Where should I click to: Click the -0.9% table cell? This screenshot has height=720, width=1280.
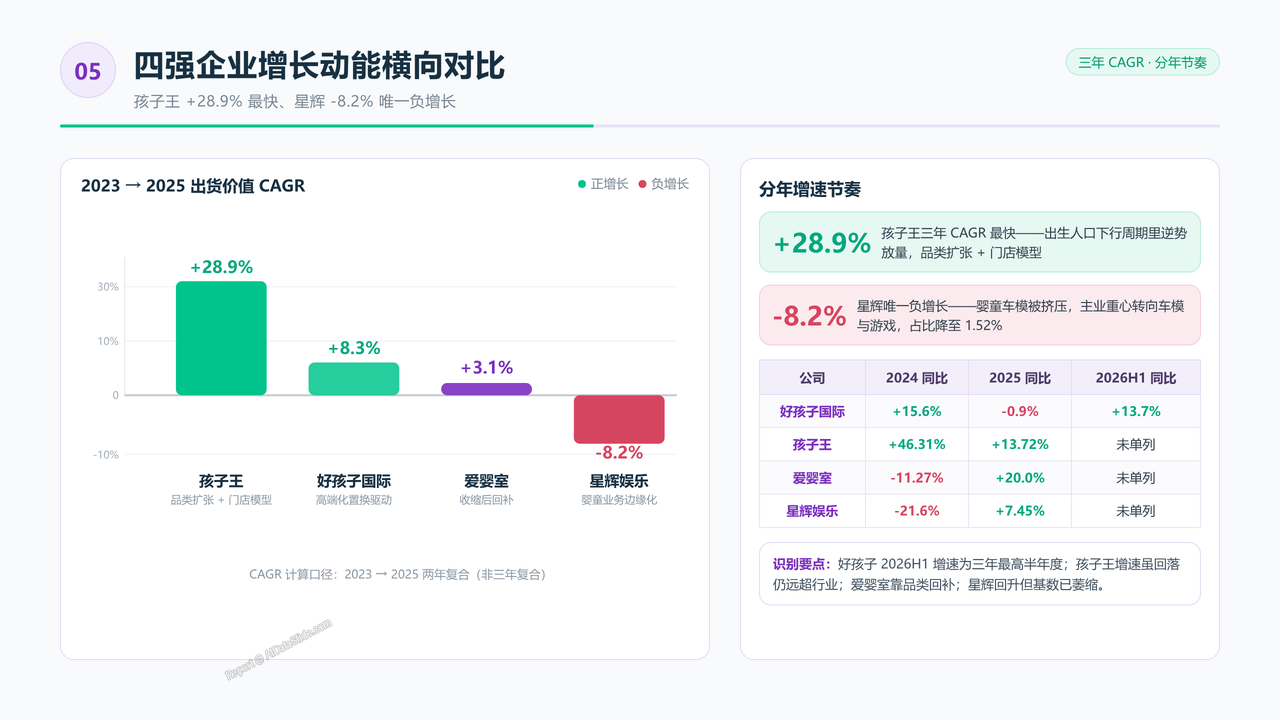point(1020,411)
